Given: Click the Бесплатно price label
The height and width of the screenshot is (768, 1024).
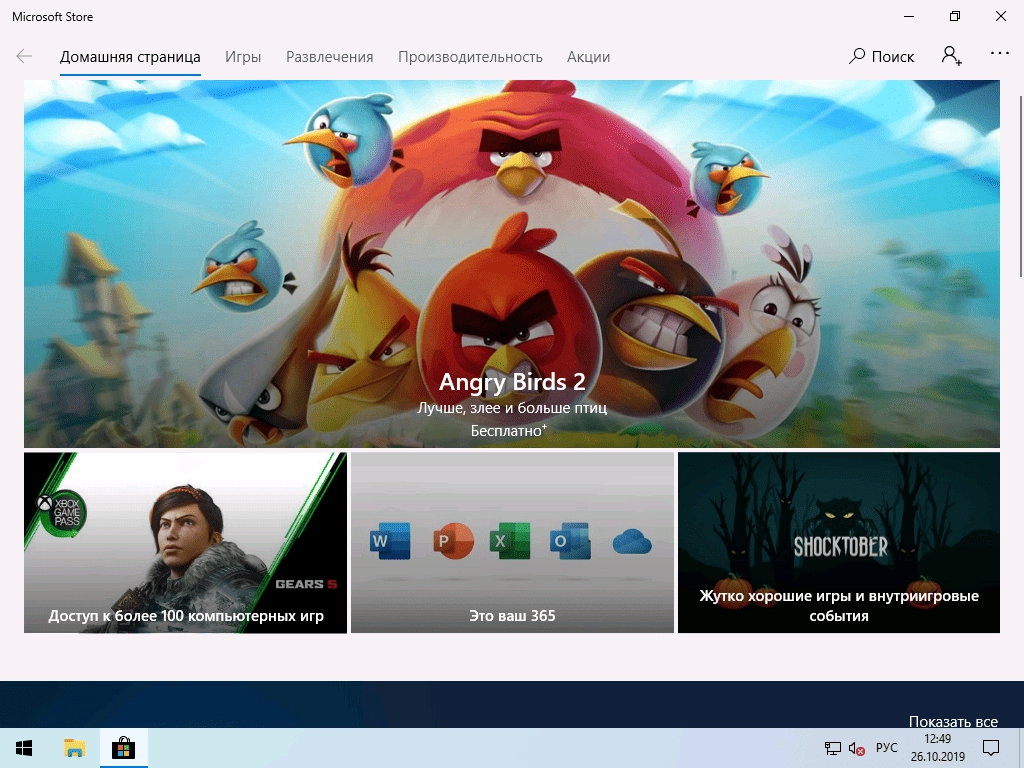Looking at the screenshot, I should pyautogui.click(x=509, y=430).
